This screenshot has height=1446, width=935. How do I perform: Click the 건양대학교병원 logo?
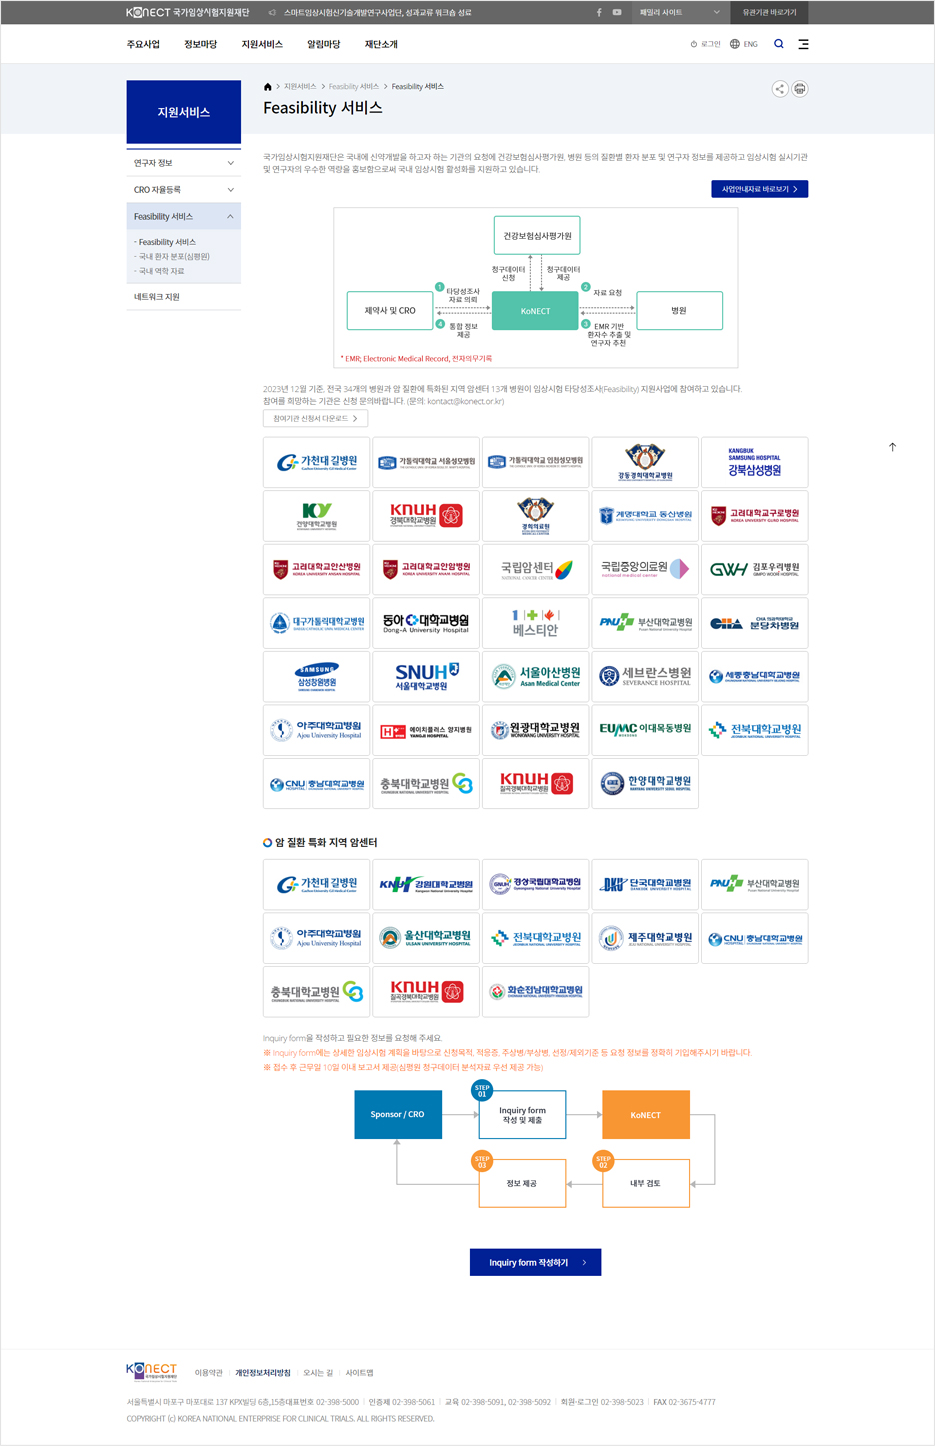(x=317, y=516)
